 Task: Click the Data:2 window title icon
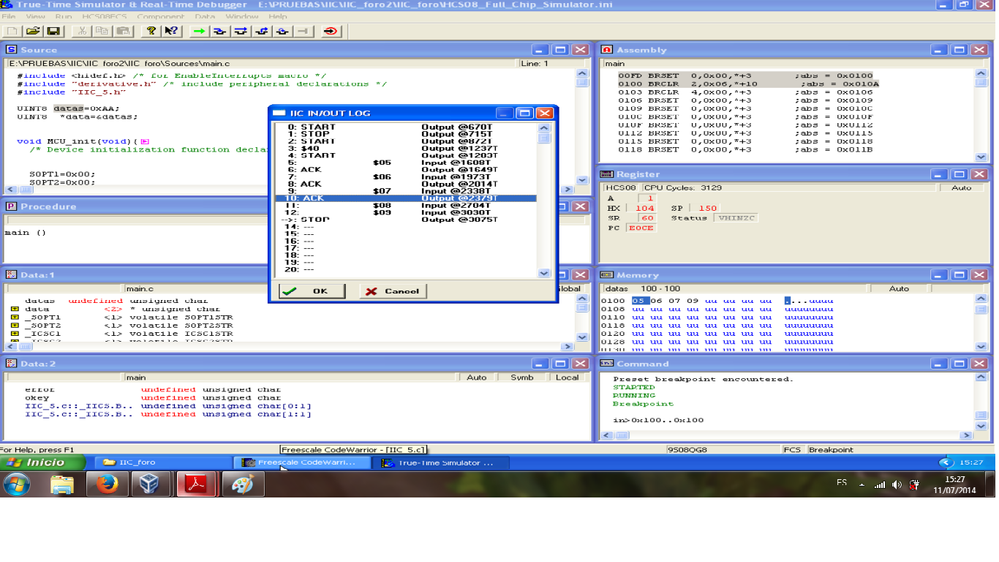coord(11,363)
